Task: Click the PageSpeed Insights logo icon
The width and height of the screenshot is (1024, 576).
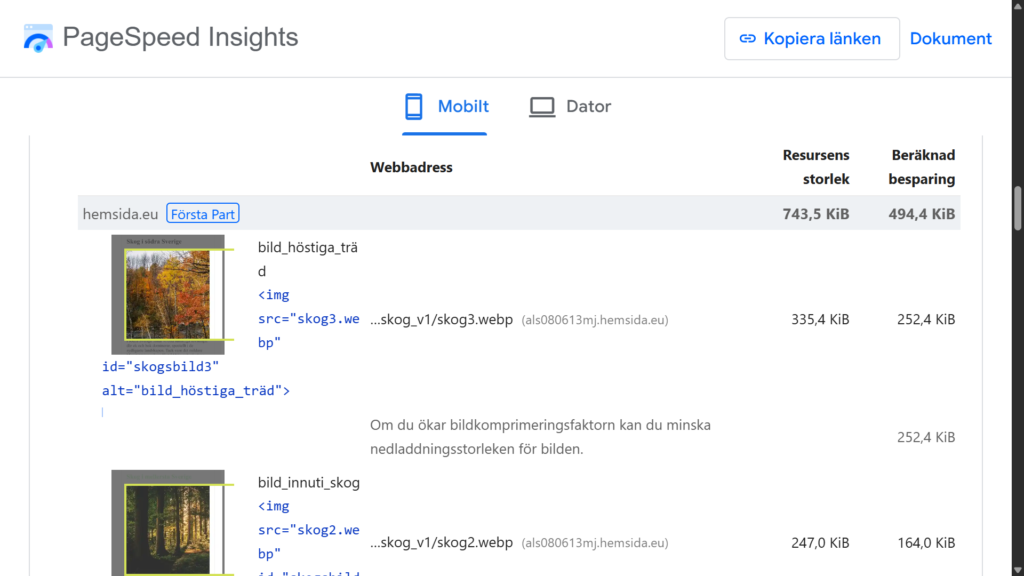Action: coord(38,38)
